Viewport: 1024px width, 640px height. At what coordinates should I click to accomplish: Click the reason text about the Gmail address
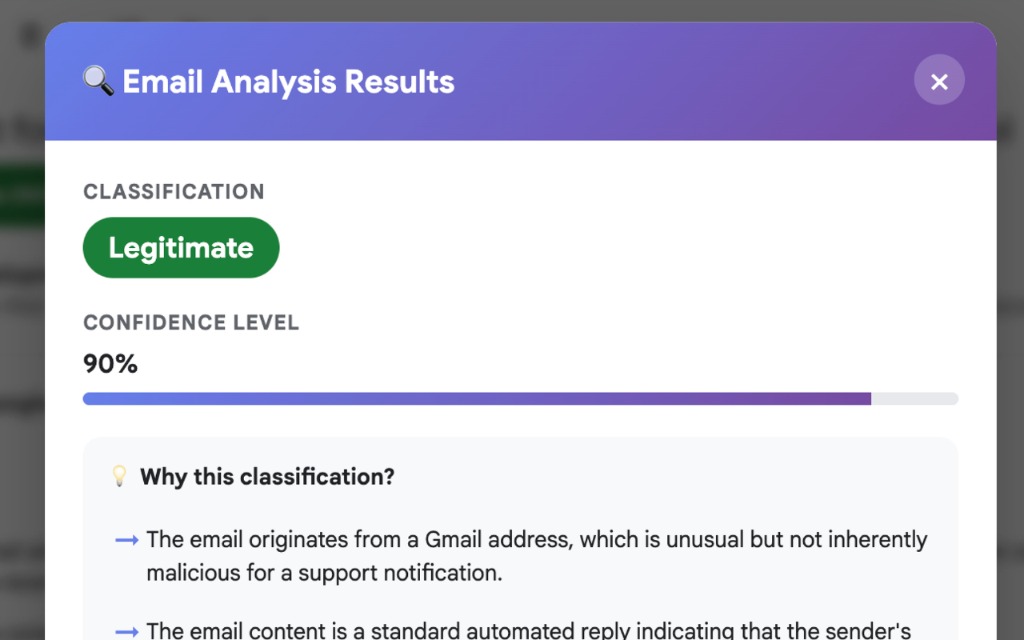(x=536, y=556)
